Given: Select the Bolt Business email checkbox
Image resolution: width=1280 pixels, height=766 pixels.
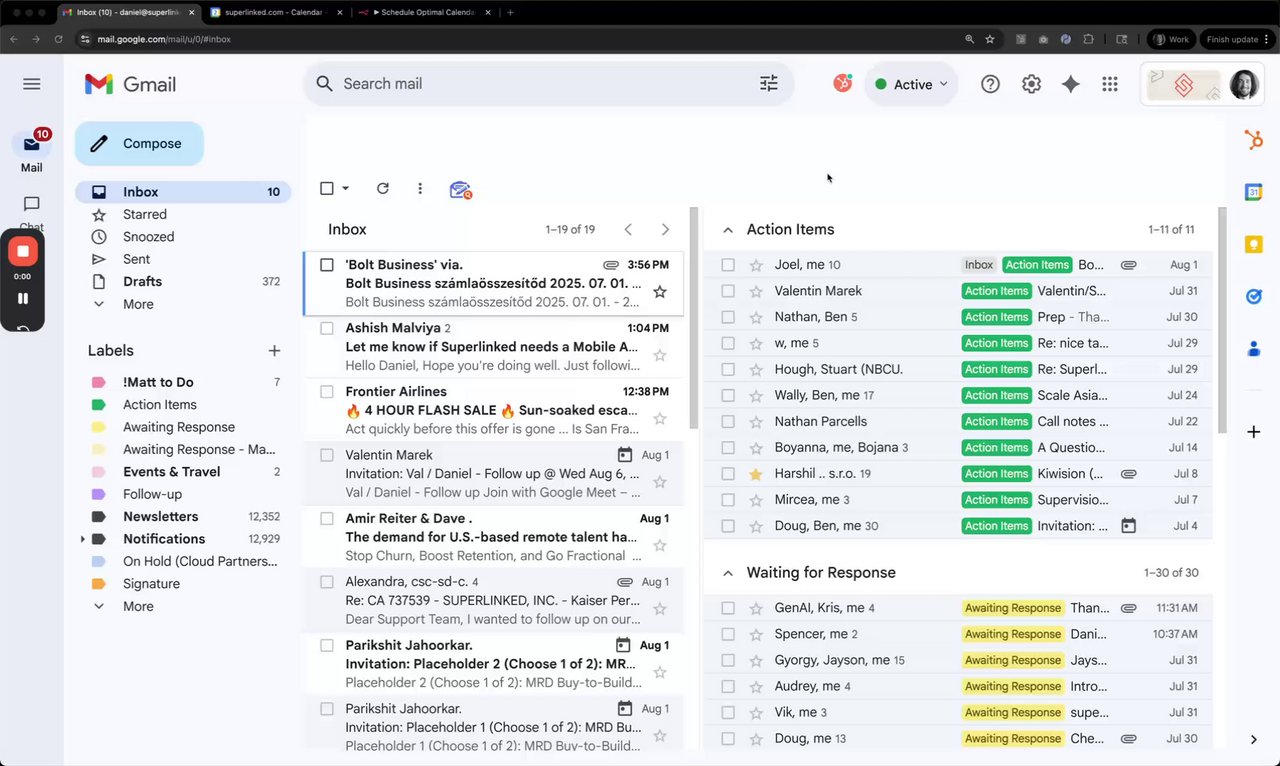Looking at the screenshot, I should coord(327,265).
